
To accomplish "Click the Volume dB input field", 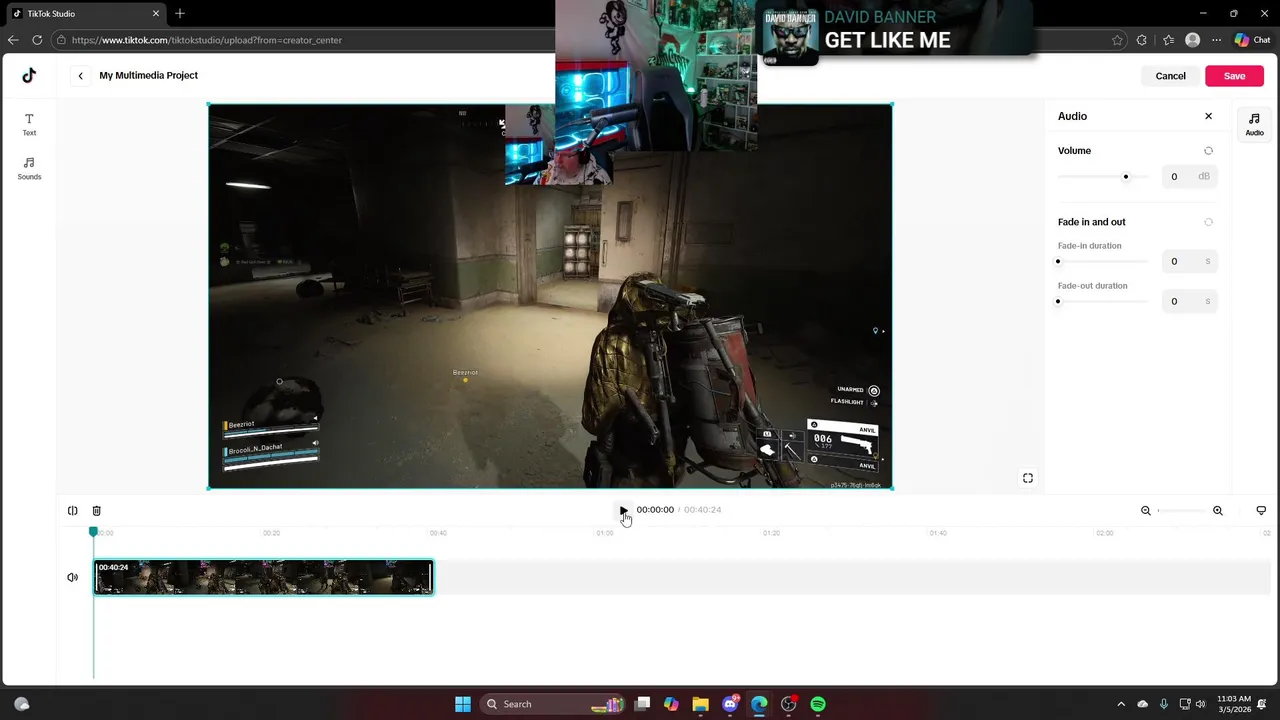I will pos(1189,177).
